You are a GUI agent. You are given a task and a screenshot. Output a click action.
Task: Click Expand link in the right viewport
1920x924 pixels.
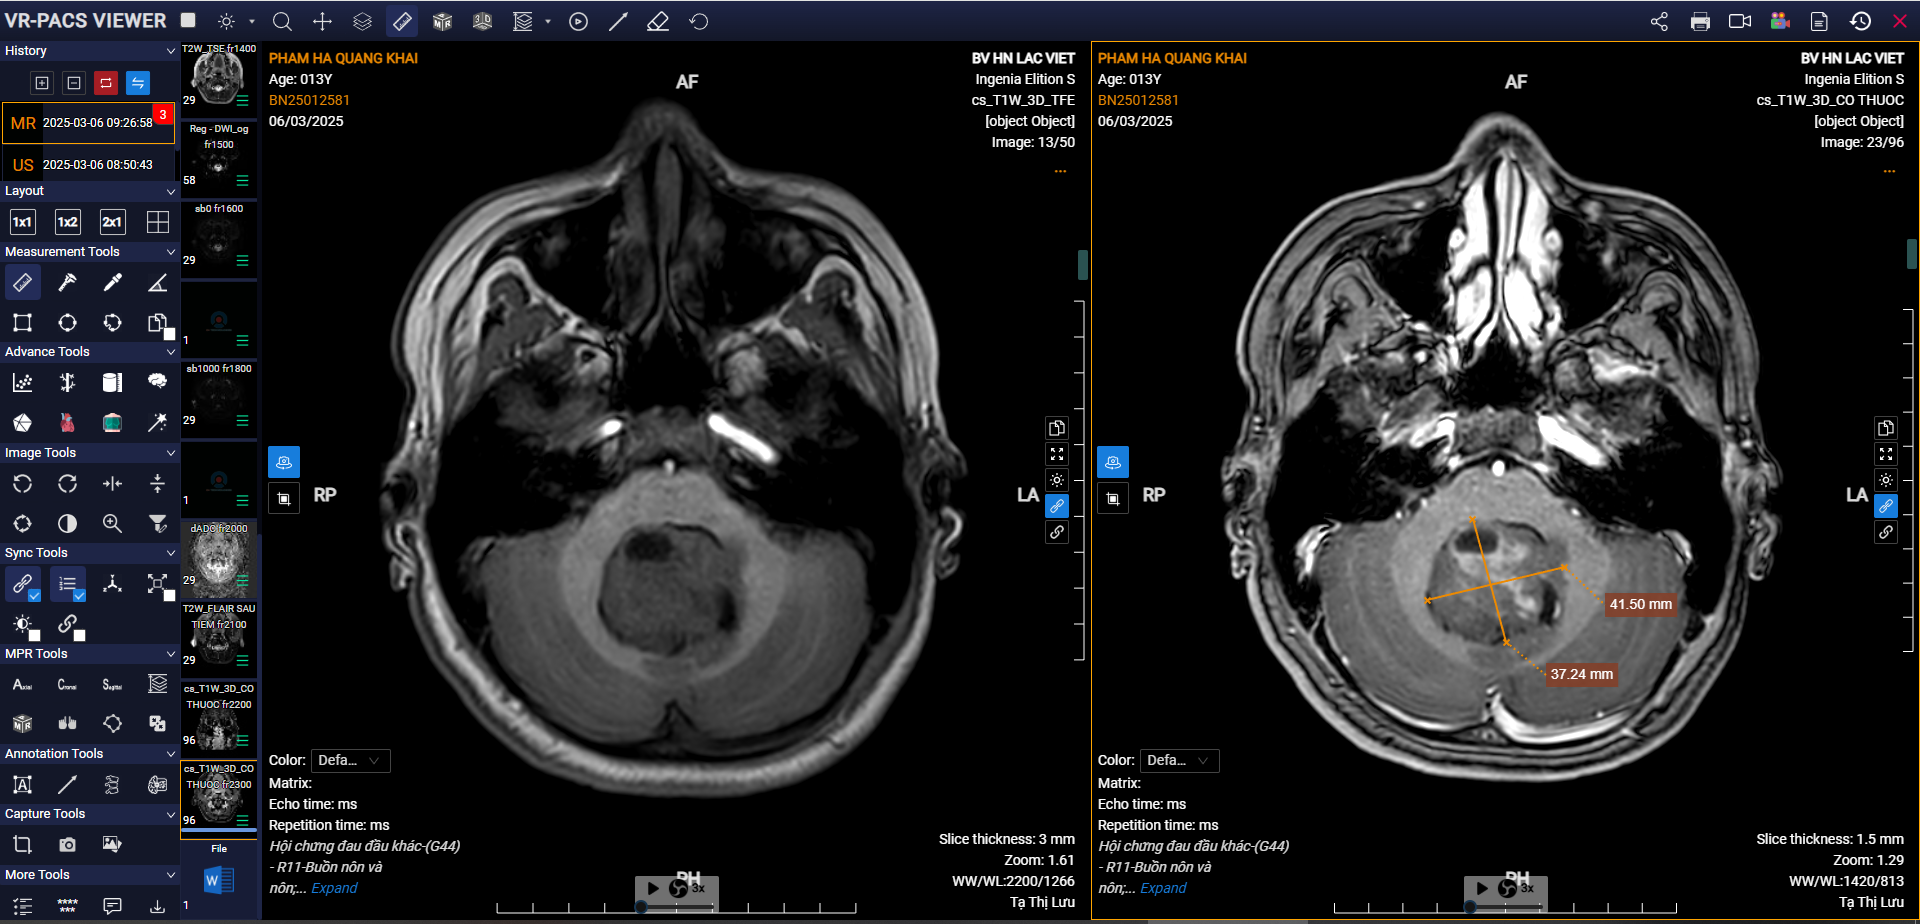(1163, 888)
